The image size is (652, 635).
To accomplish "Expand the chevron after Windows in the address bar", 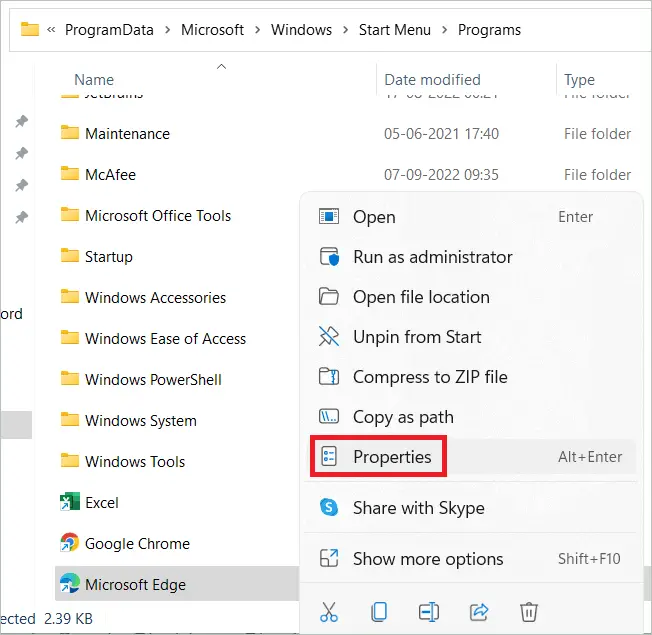I will tap(346, 30).
